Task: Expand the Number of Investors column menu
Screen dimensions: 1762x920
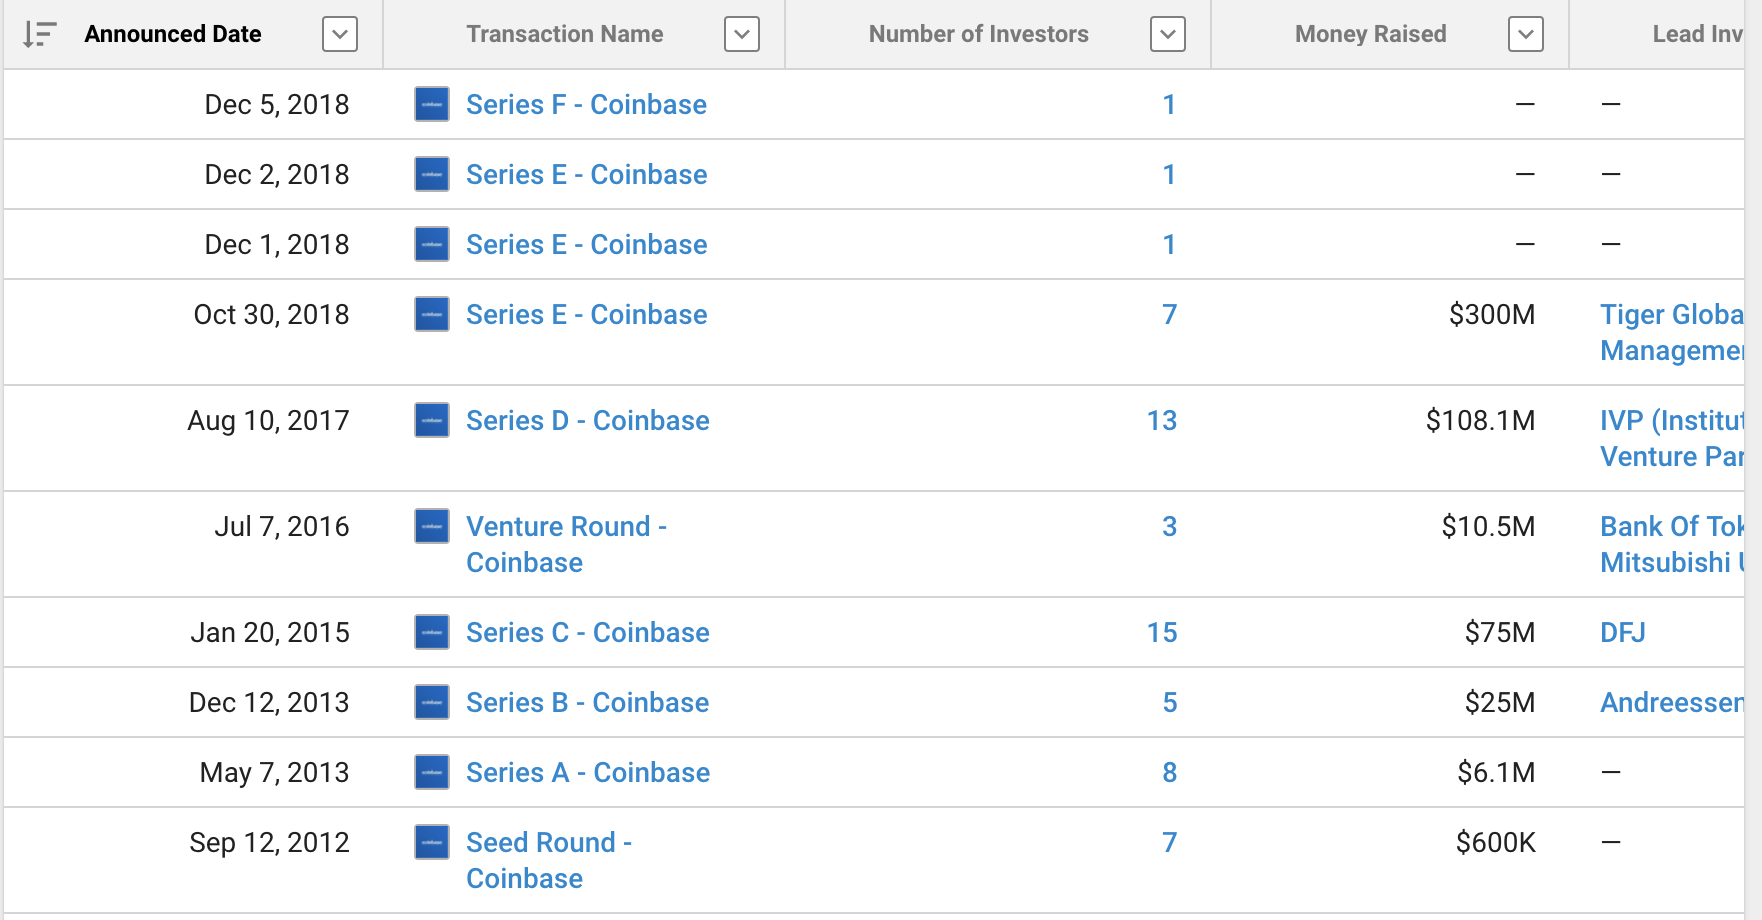Action: point(1168,35)
